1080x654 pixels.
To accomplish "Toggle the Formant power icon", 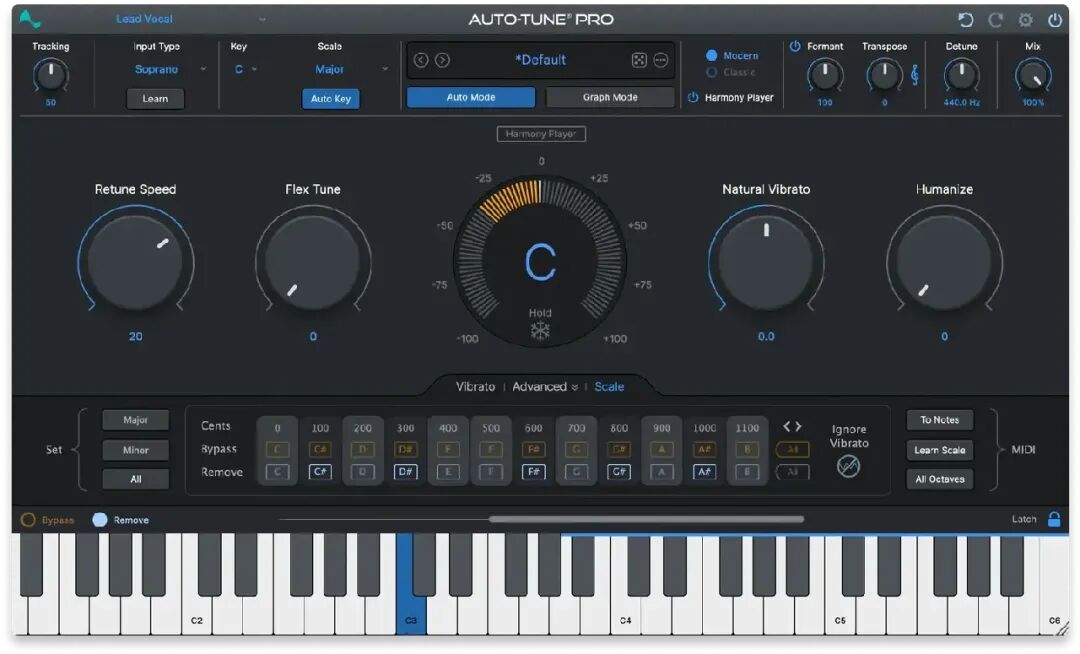I will pos(795,46).
